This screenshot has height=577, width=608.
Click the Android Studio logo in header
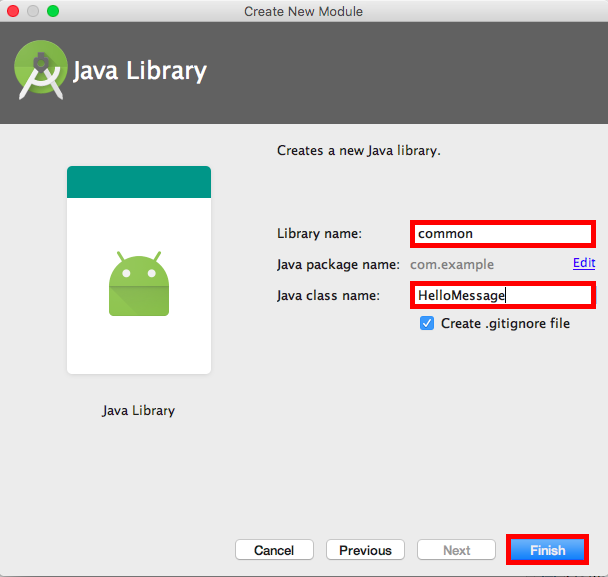point(40,71)
